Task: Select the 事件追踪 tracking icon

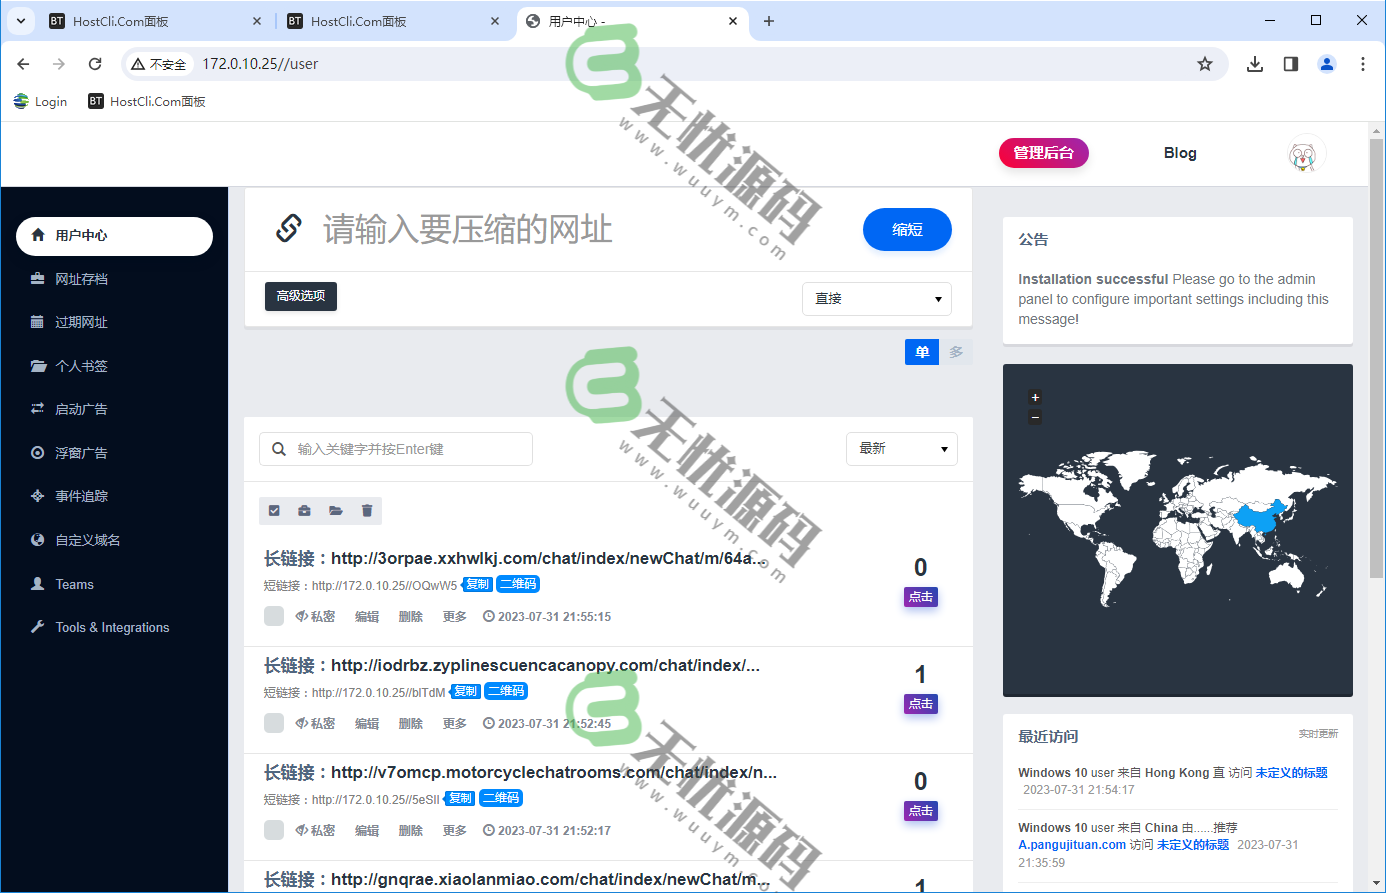Action: click(x=37, y=495)
